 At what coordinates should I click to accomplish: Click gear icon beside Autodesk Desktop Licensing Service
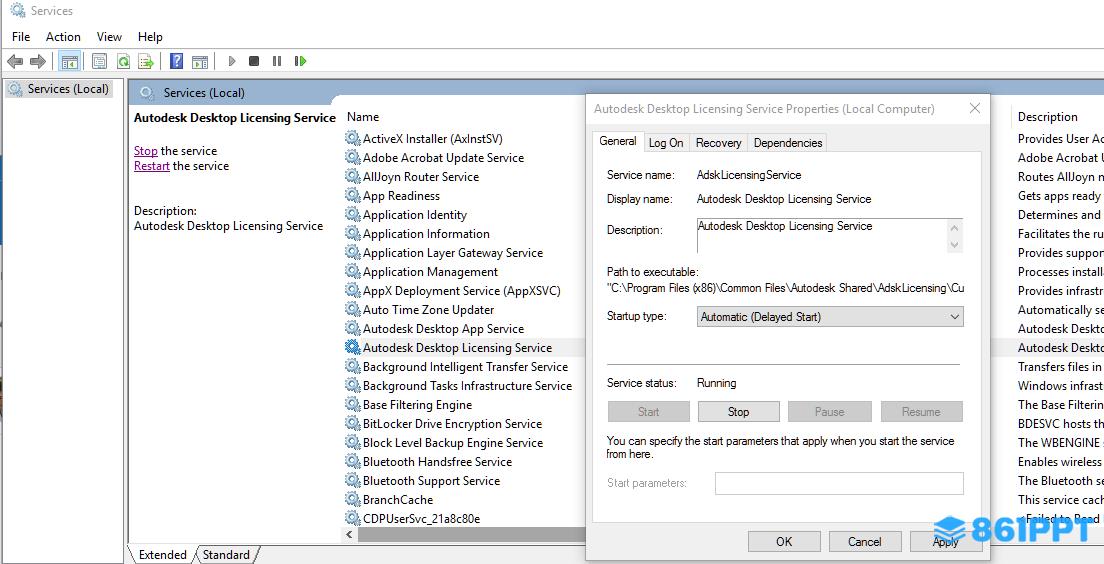(x=353, y=347)
